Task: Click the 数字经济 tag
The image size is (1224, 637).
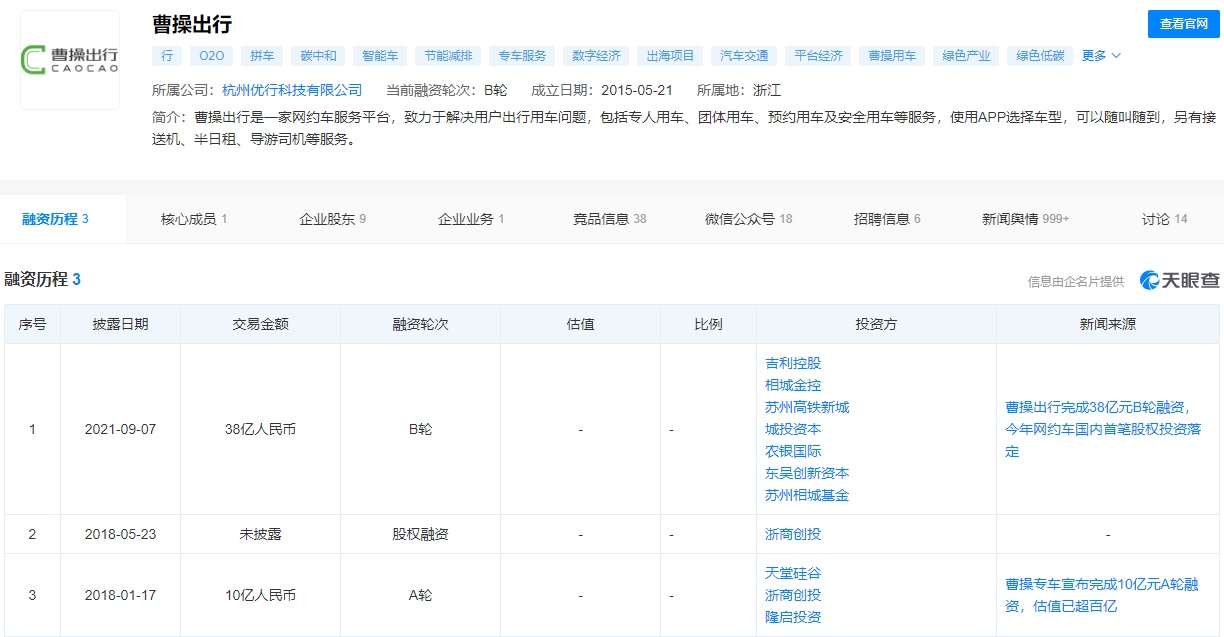Action: pyautogui.click(x=596, y=56)
